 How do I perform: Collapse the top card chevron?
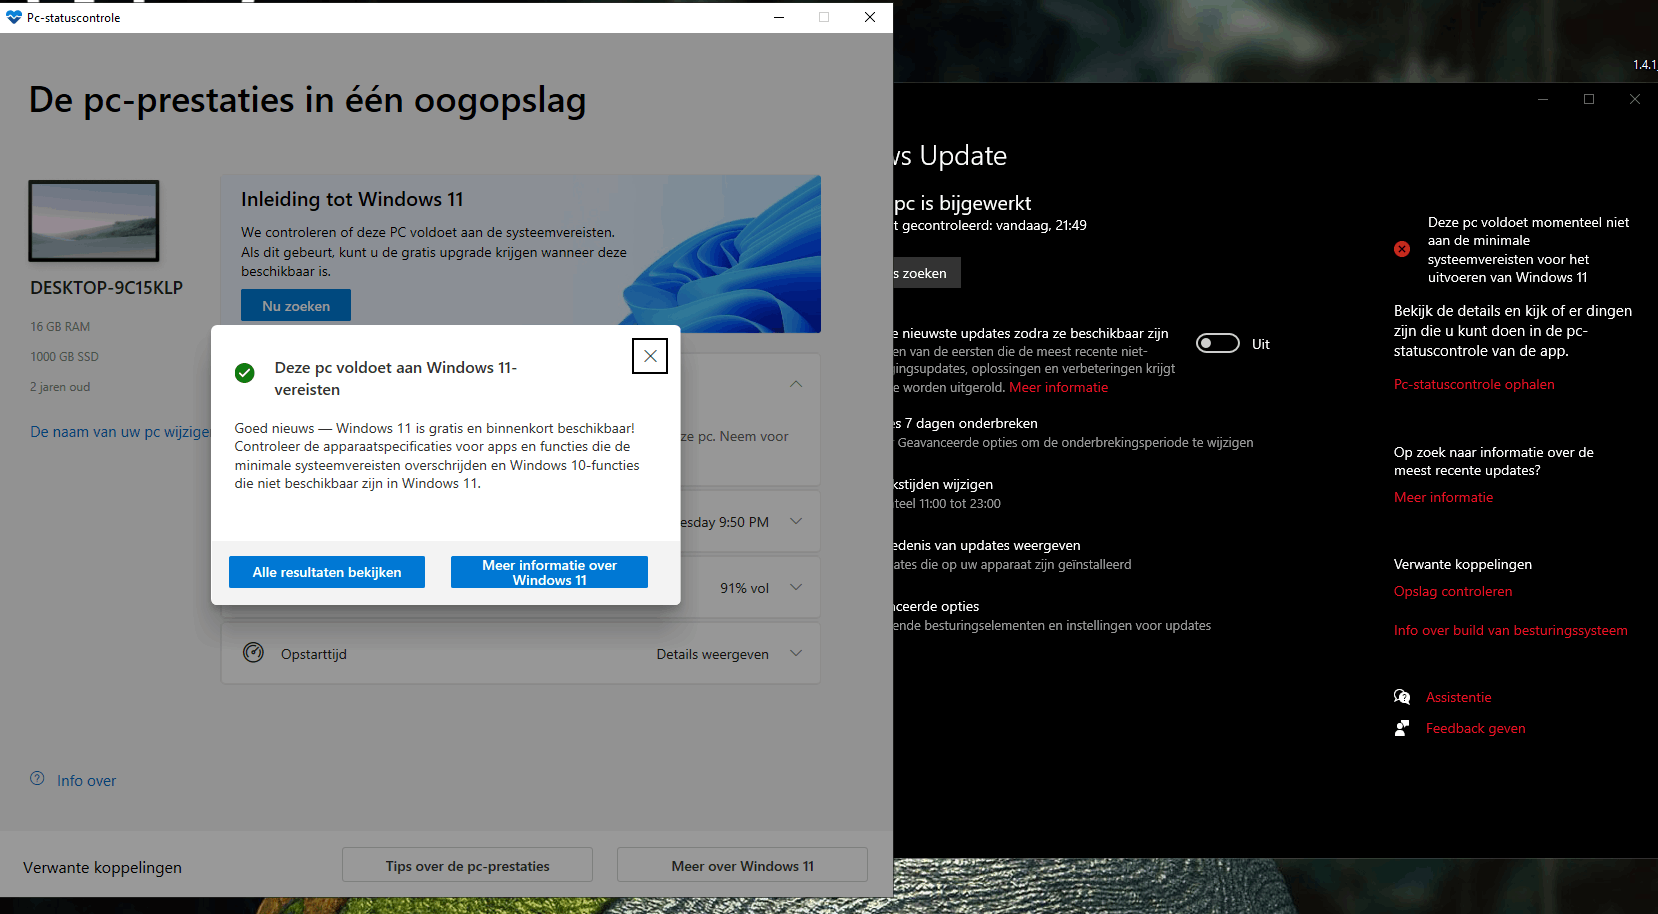[796, 384]
